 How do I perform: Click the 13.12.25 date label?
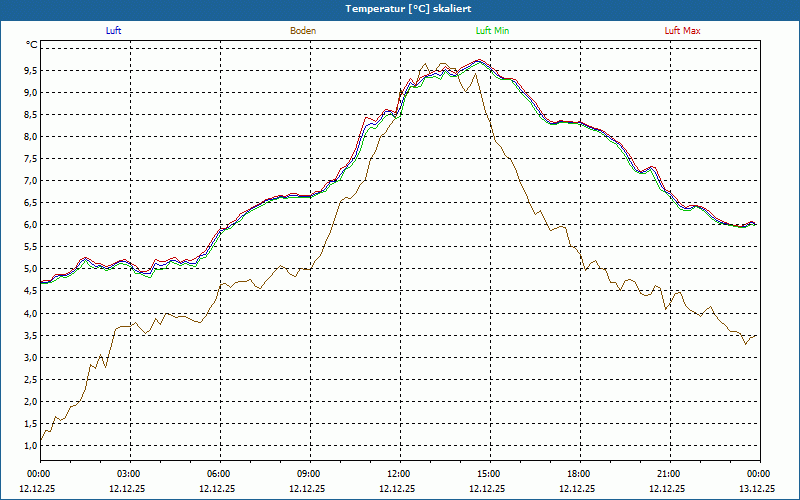pyautogui.click(x=757, y=488)
